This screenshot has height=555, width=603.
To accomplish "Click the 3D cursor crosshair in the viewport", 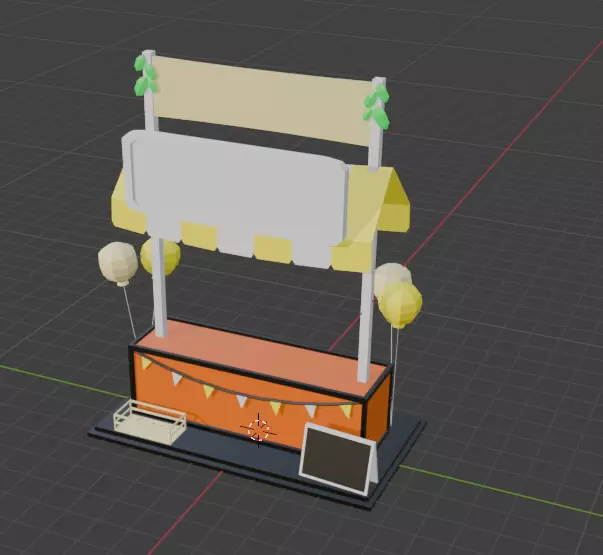I will tap(258, 430).
